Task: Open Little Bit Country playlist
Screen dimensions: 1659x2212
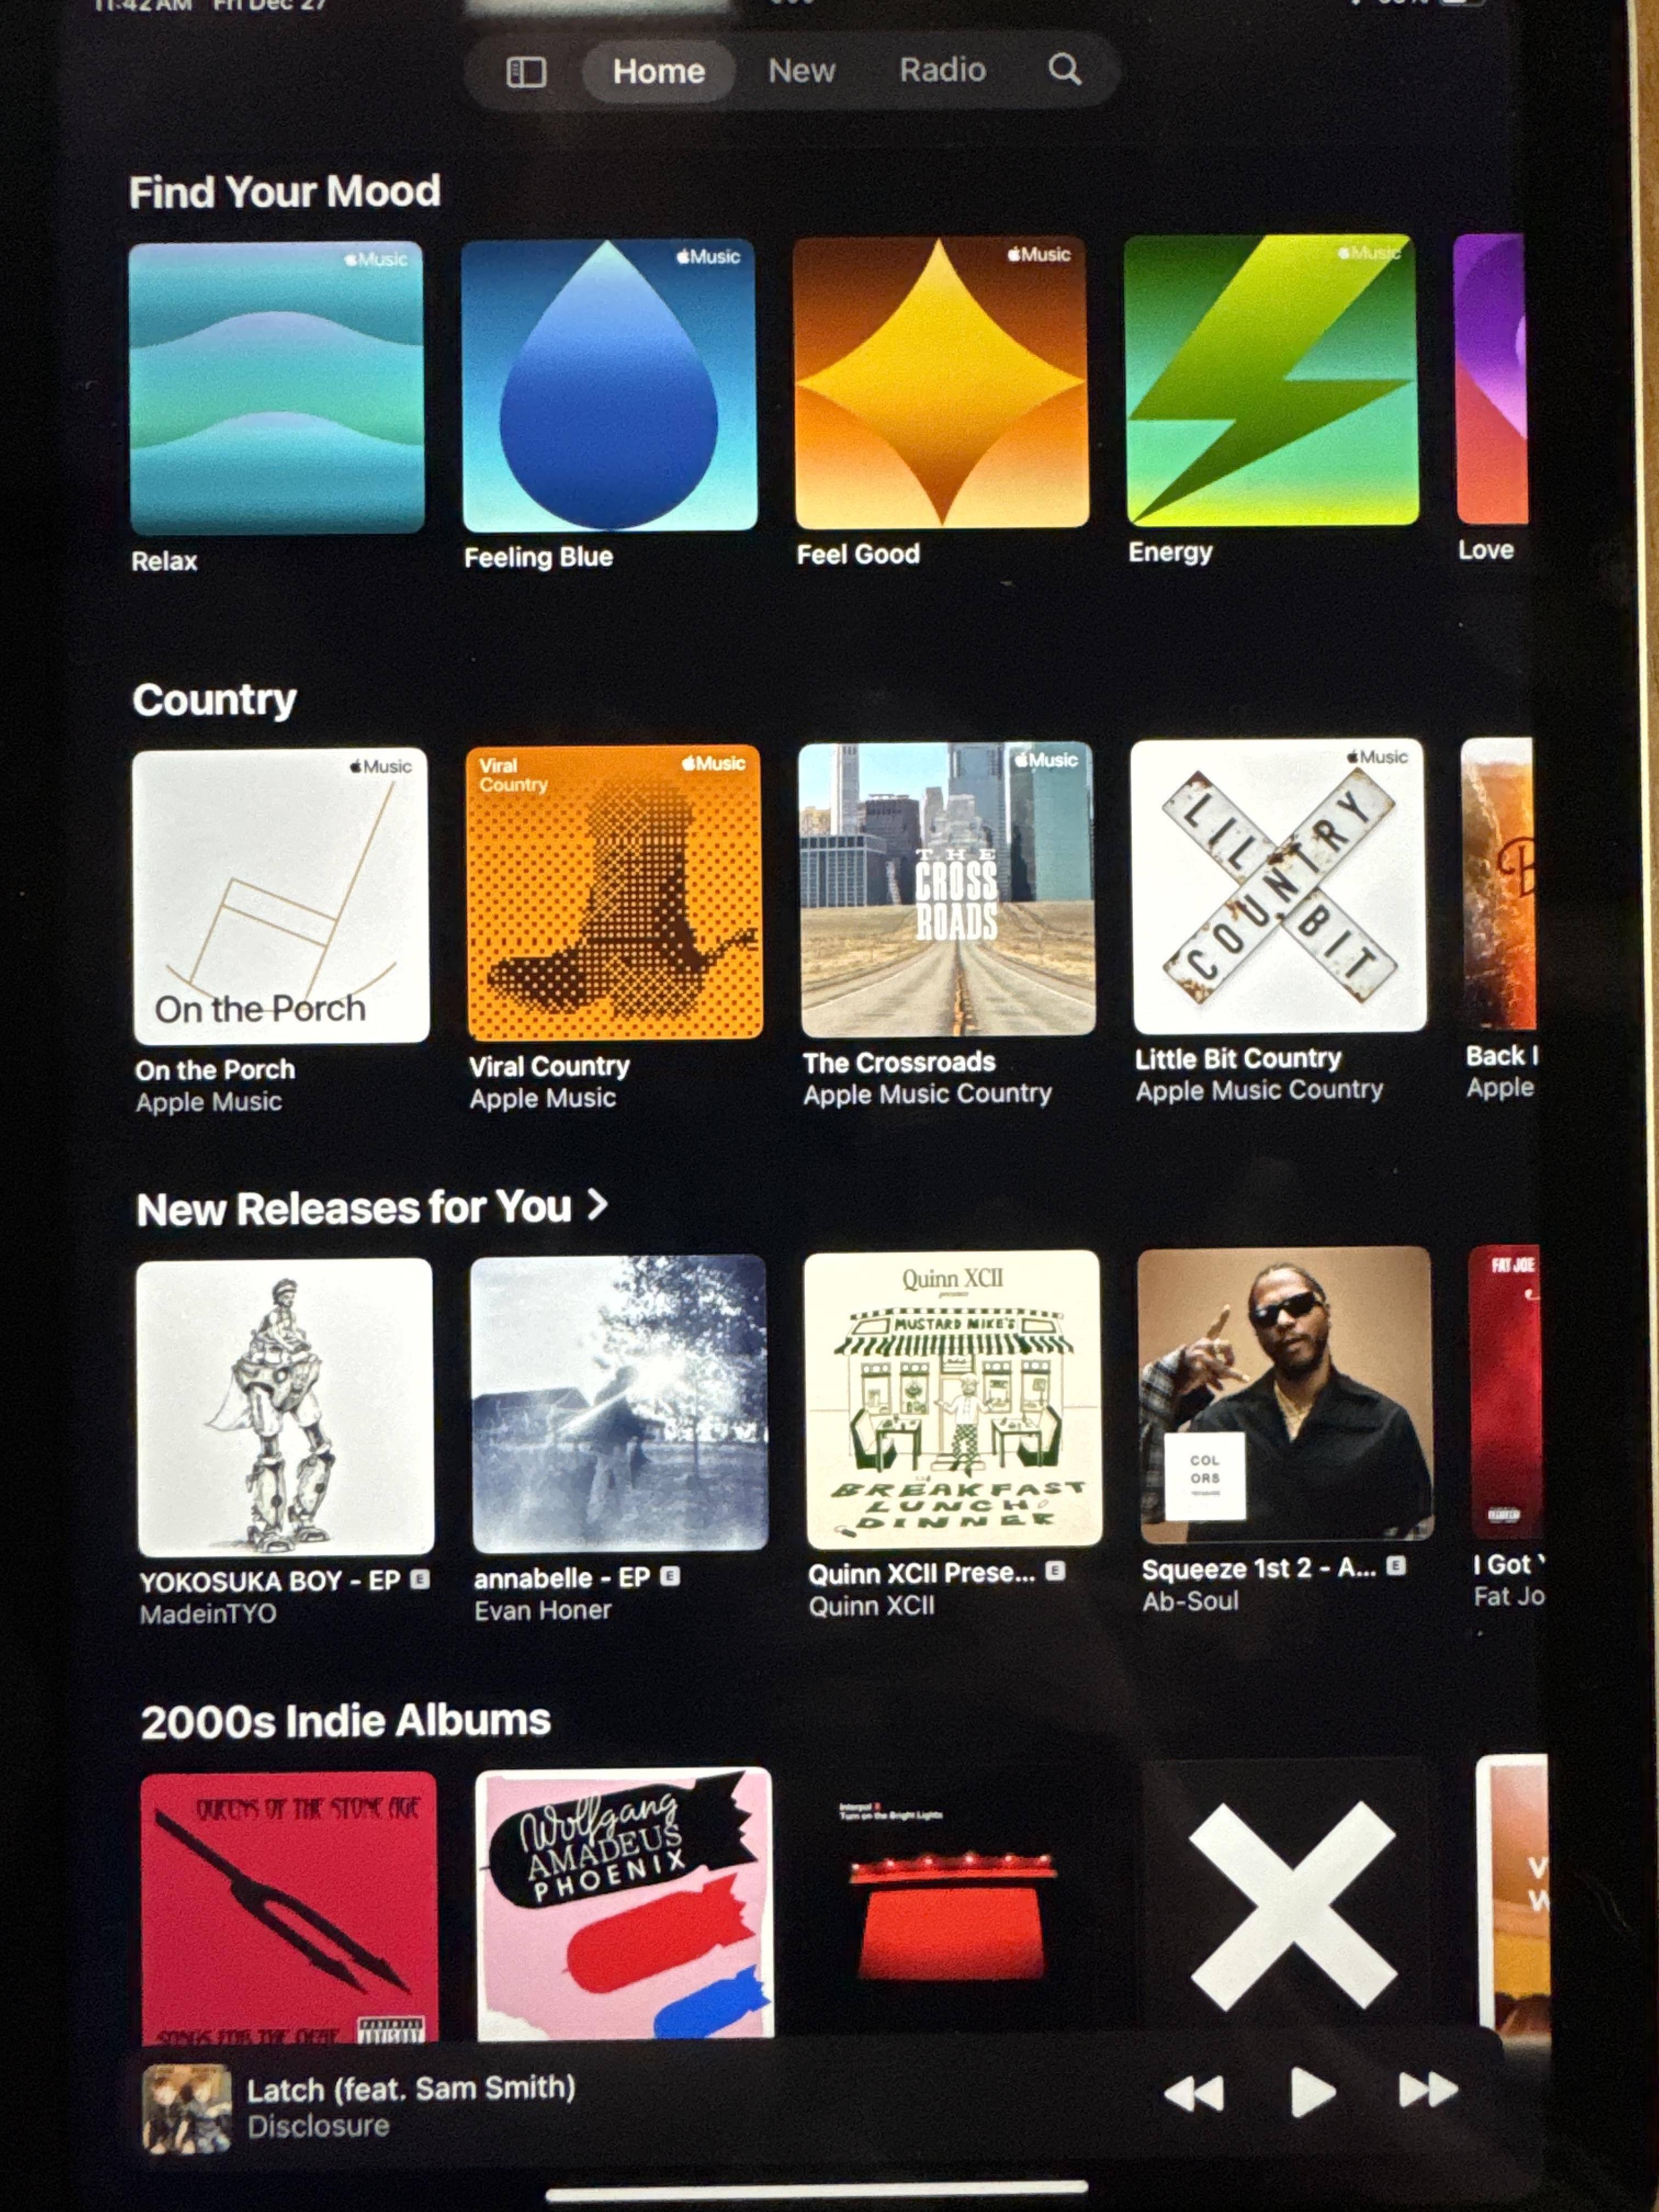Action: point(1279,886)
